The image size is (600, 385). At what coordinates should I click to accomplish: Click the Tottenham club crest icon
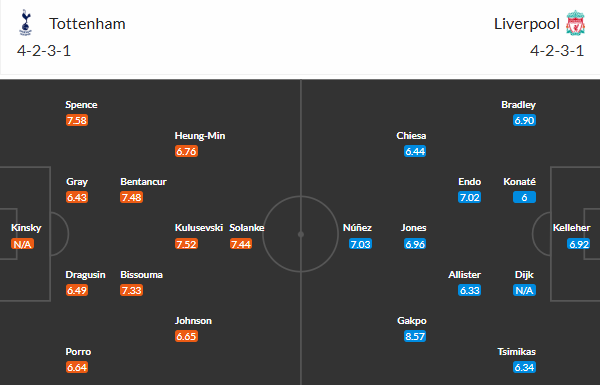(26, 23)
